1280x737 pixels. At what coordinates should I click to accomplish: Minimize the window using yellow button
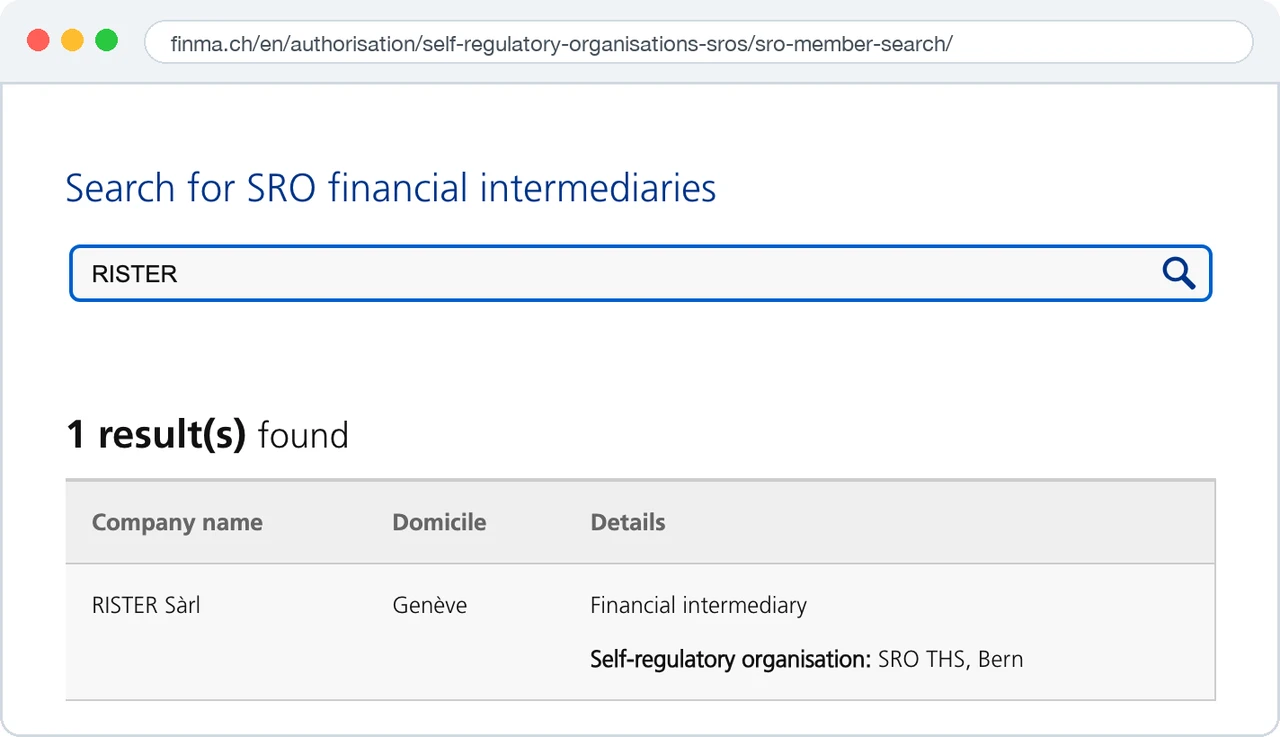click(72, 41)
